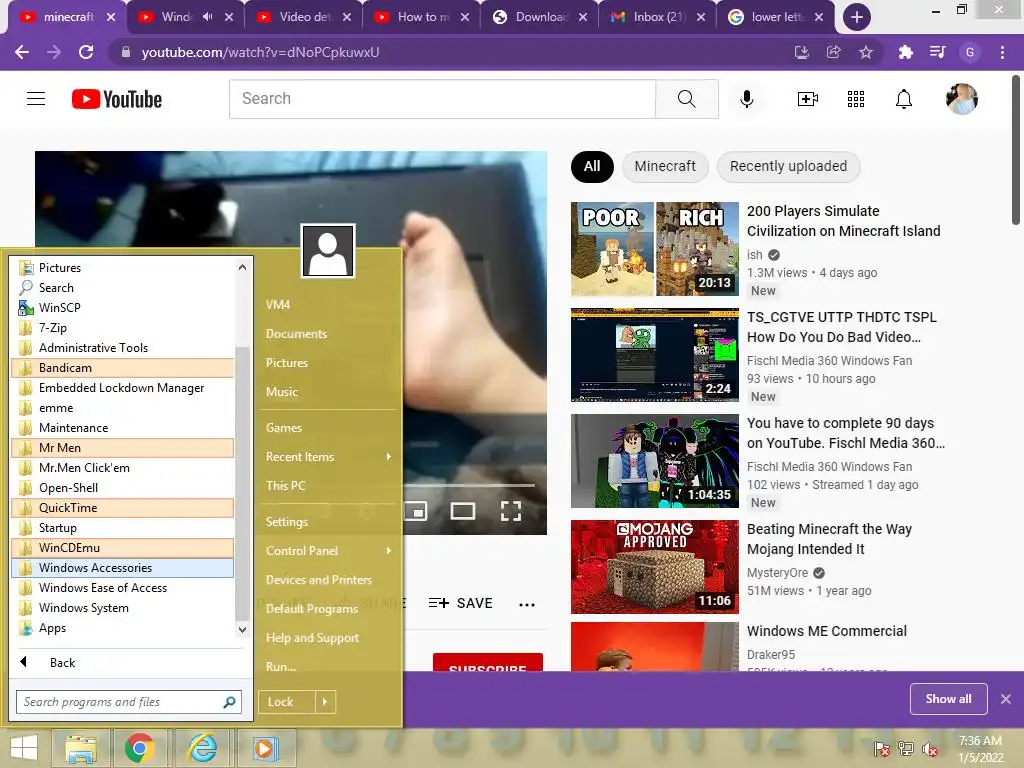The width and height of the screenshot is (1024, 768).
Task: Click the search icon in Start menu search box
Action: 229,702
